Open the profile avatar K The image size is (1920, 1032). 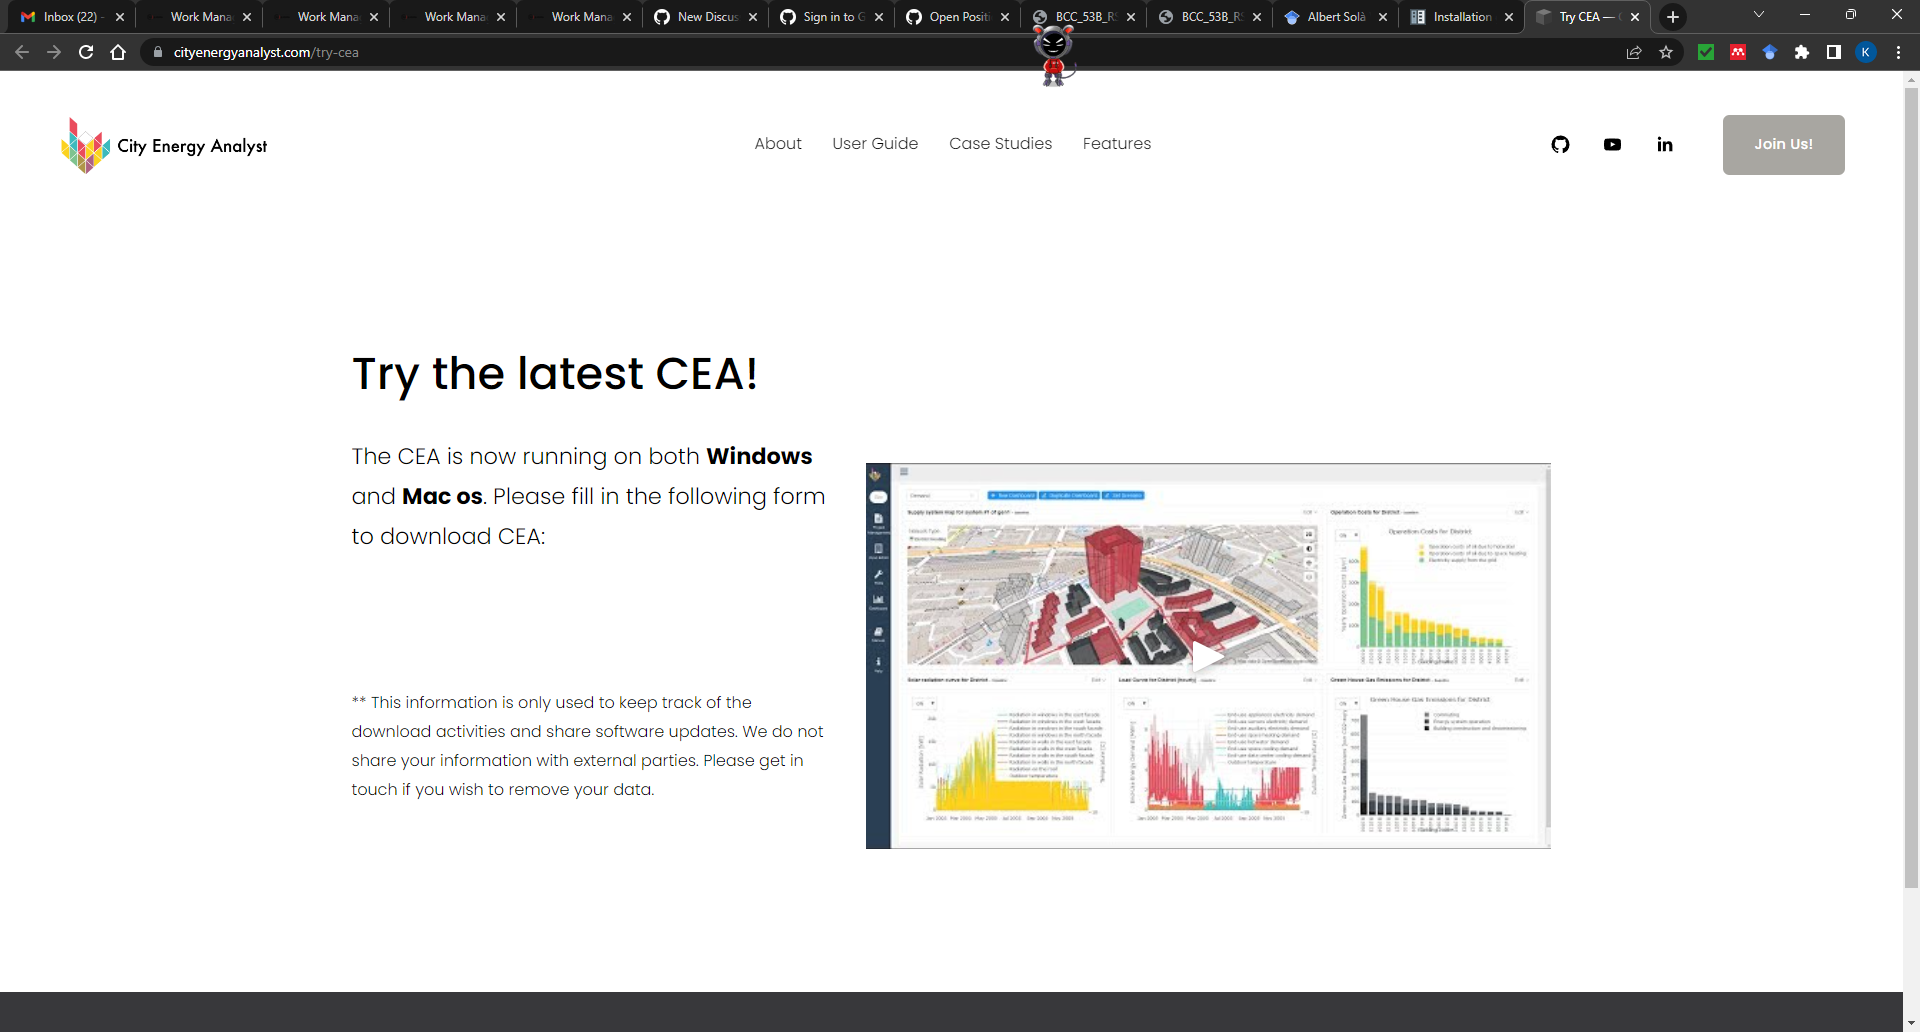point(1866,52)
